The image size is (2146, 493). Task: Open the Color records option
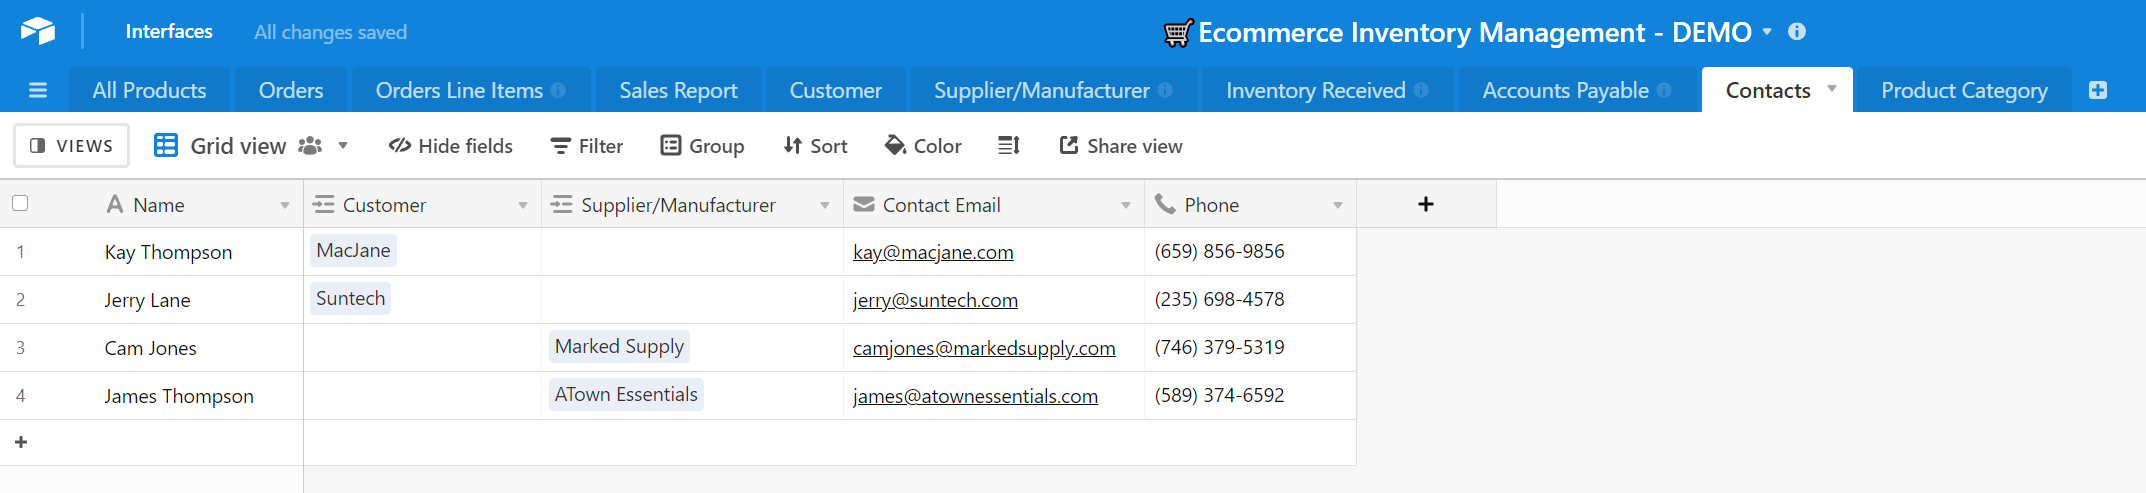[x=923, y=146]
